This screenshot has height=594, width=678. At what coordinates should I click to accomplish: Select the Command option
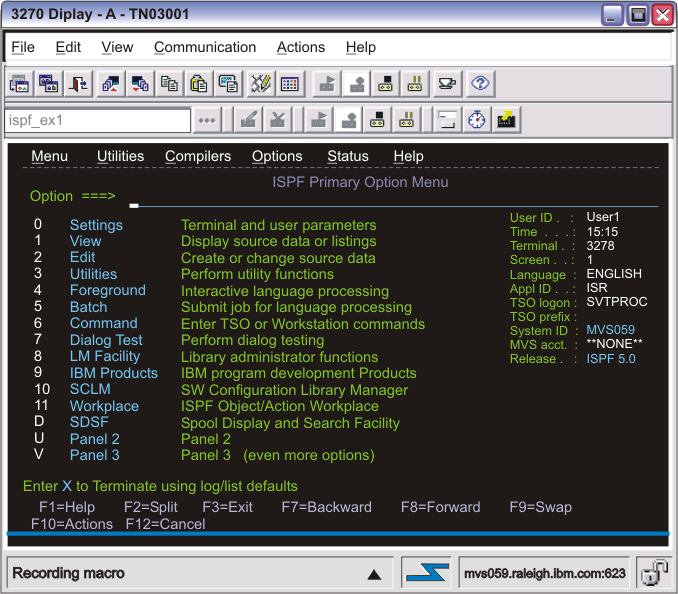coord(104,323)
